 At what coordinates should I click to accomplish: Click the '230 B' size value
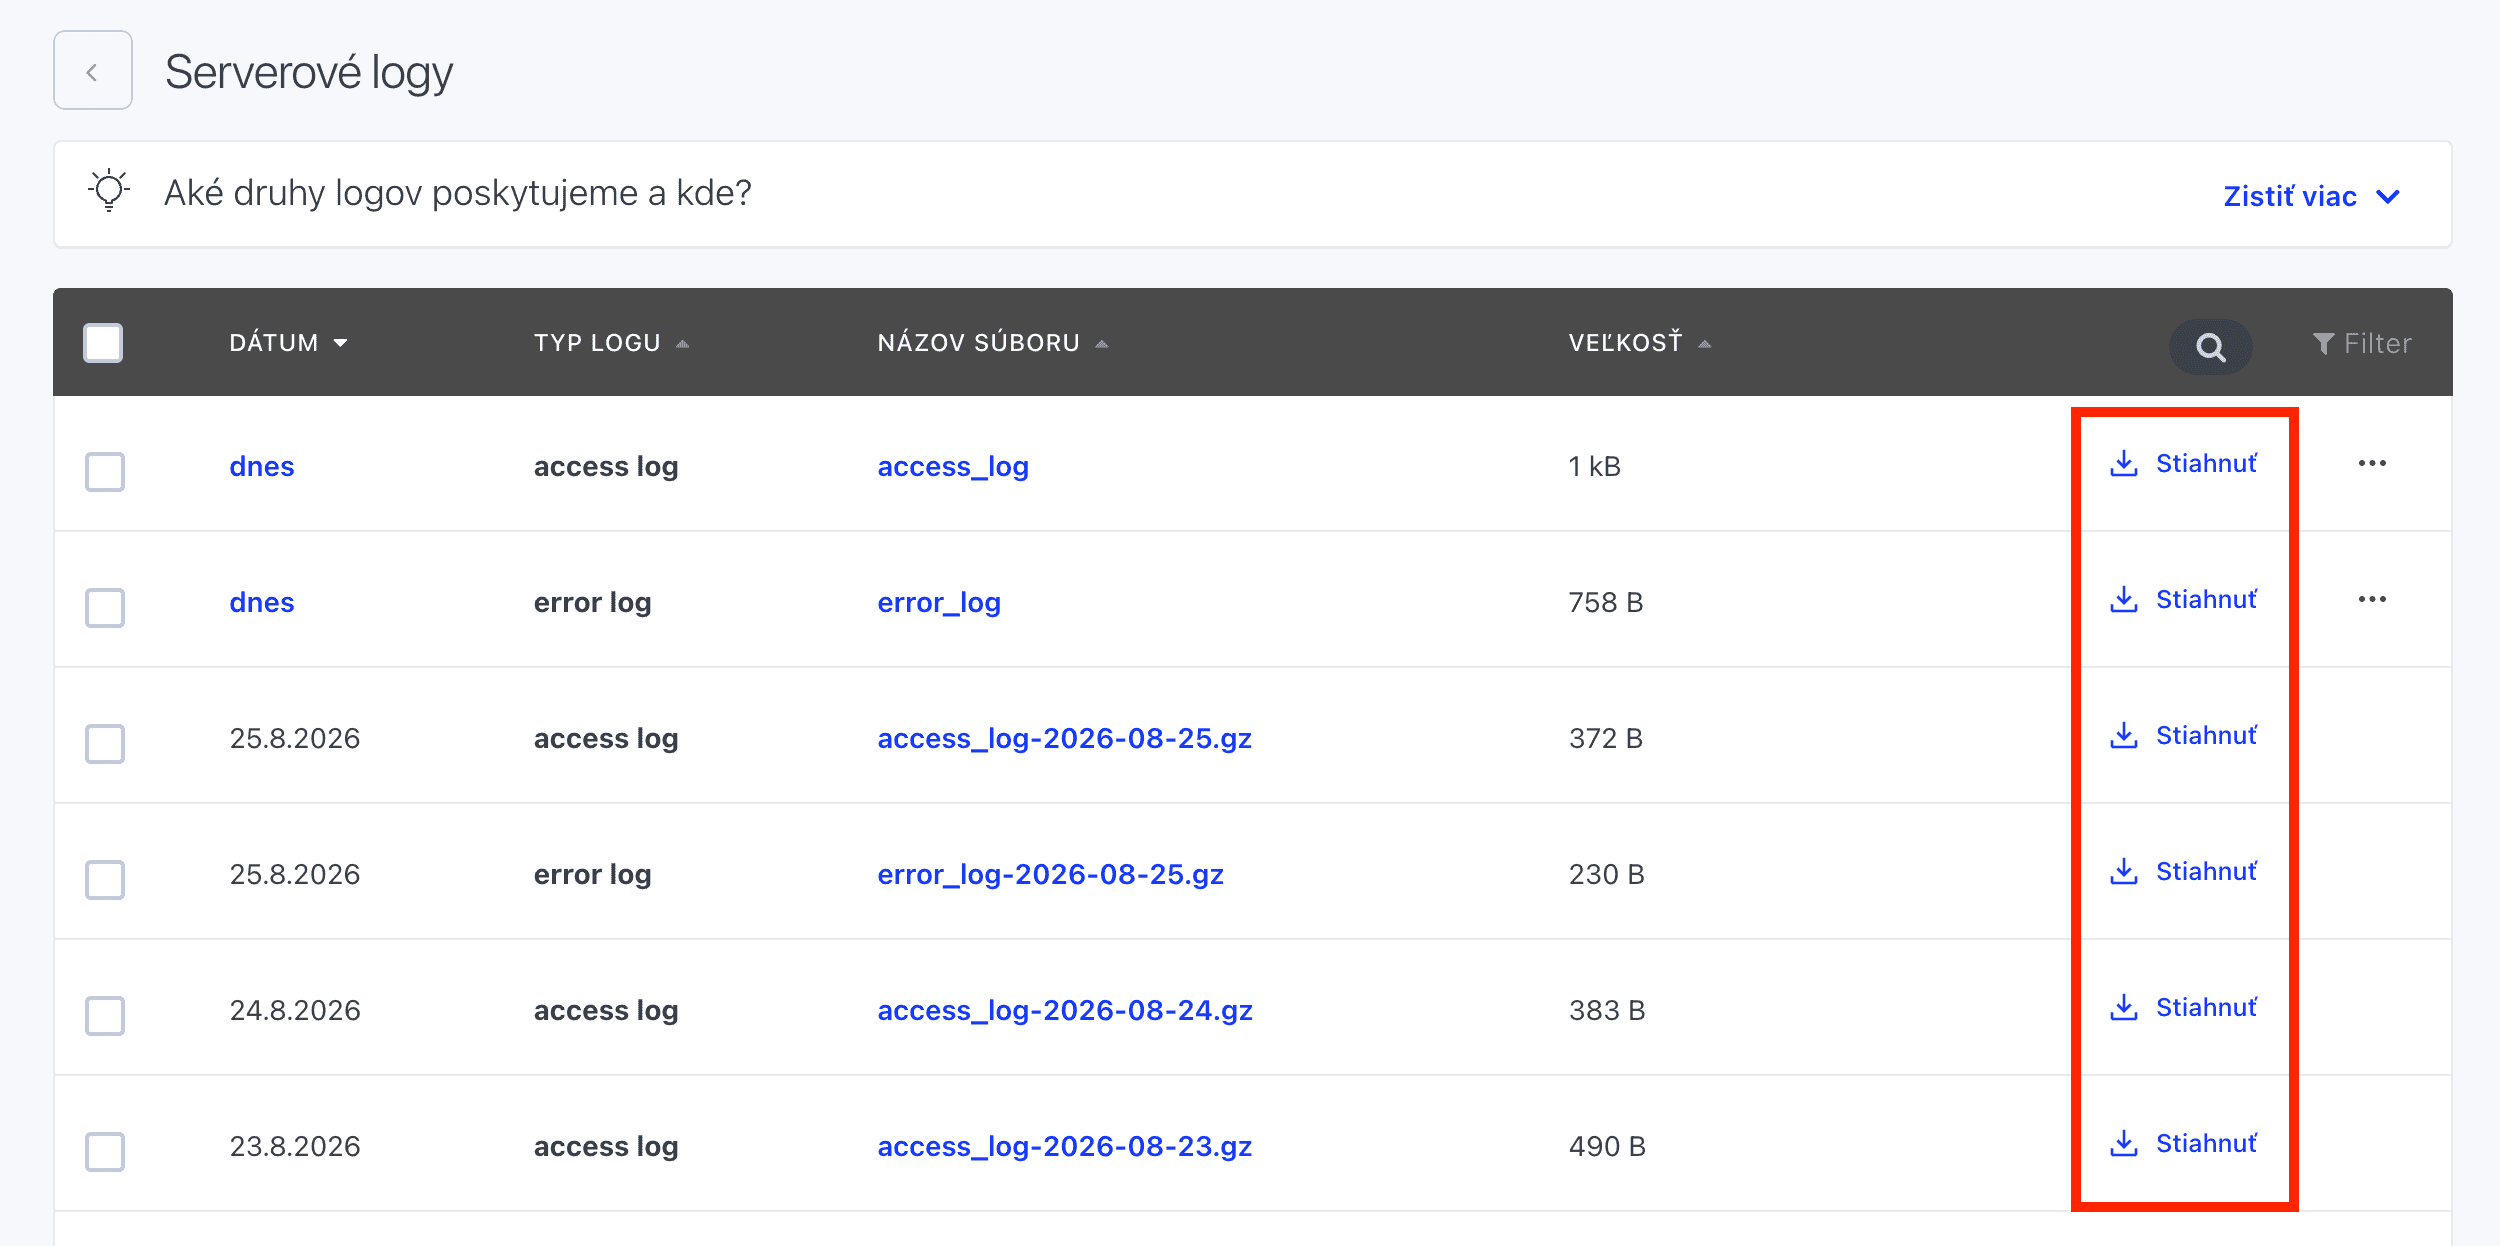coord(1606,875)
